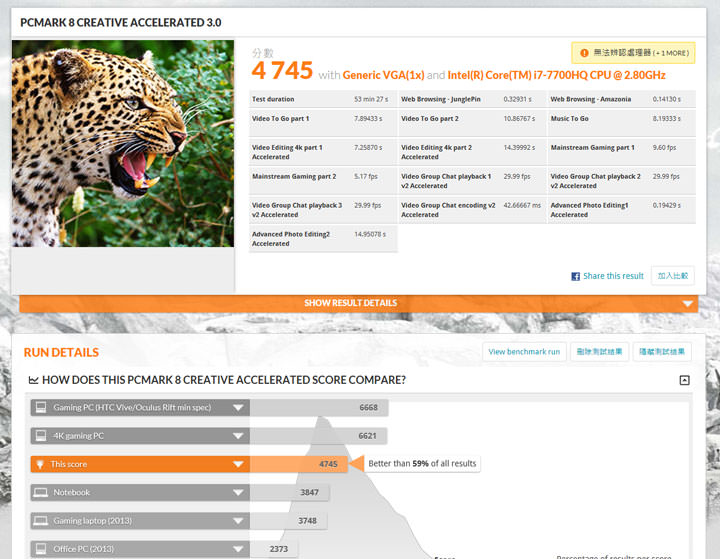Click the 加入比較 (add to compare) button
720x559 pixels.
point(672,275)
